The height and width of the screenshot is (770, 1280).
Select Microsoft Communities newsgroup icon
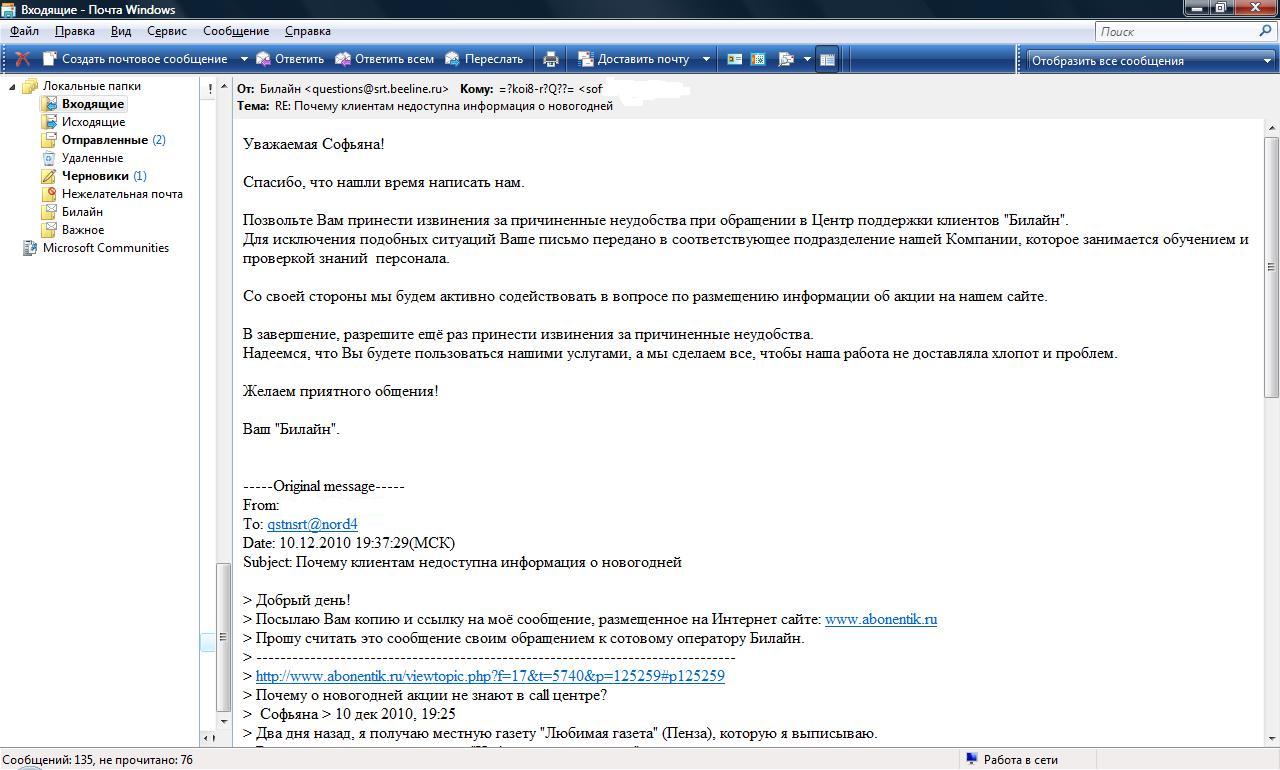(30, 248)
